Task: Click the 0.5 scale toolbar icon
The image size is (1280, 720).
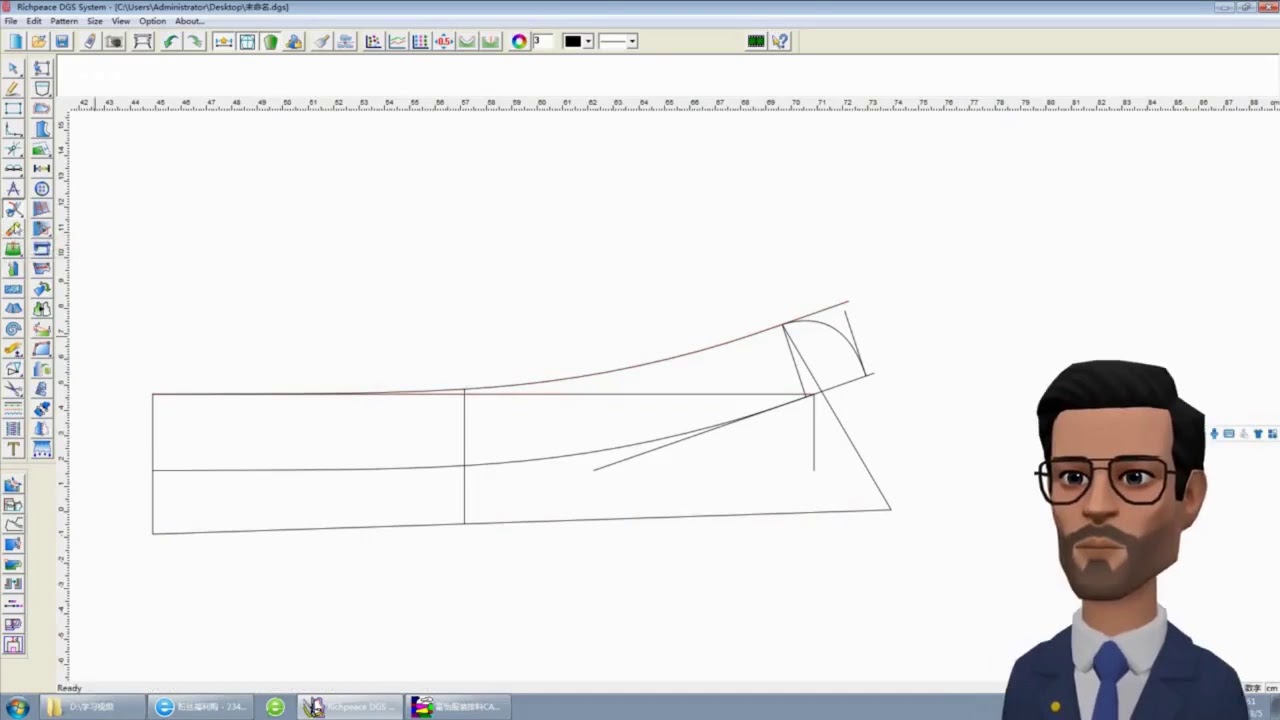Action: coord(443,41)
